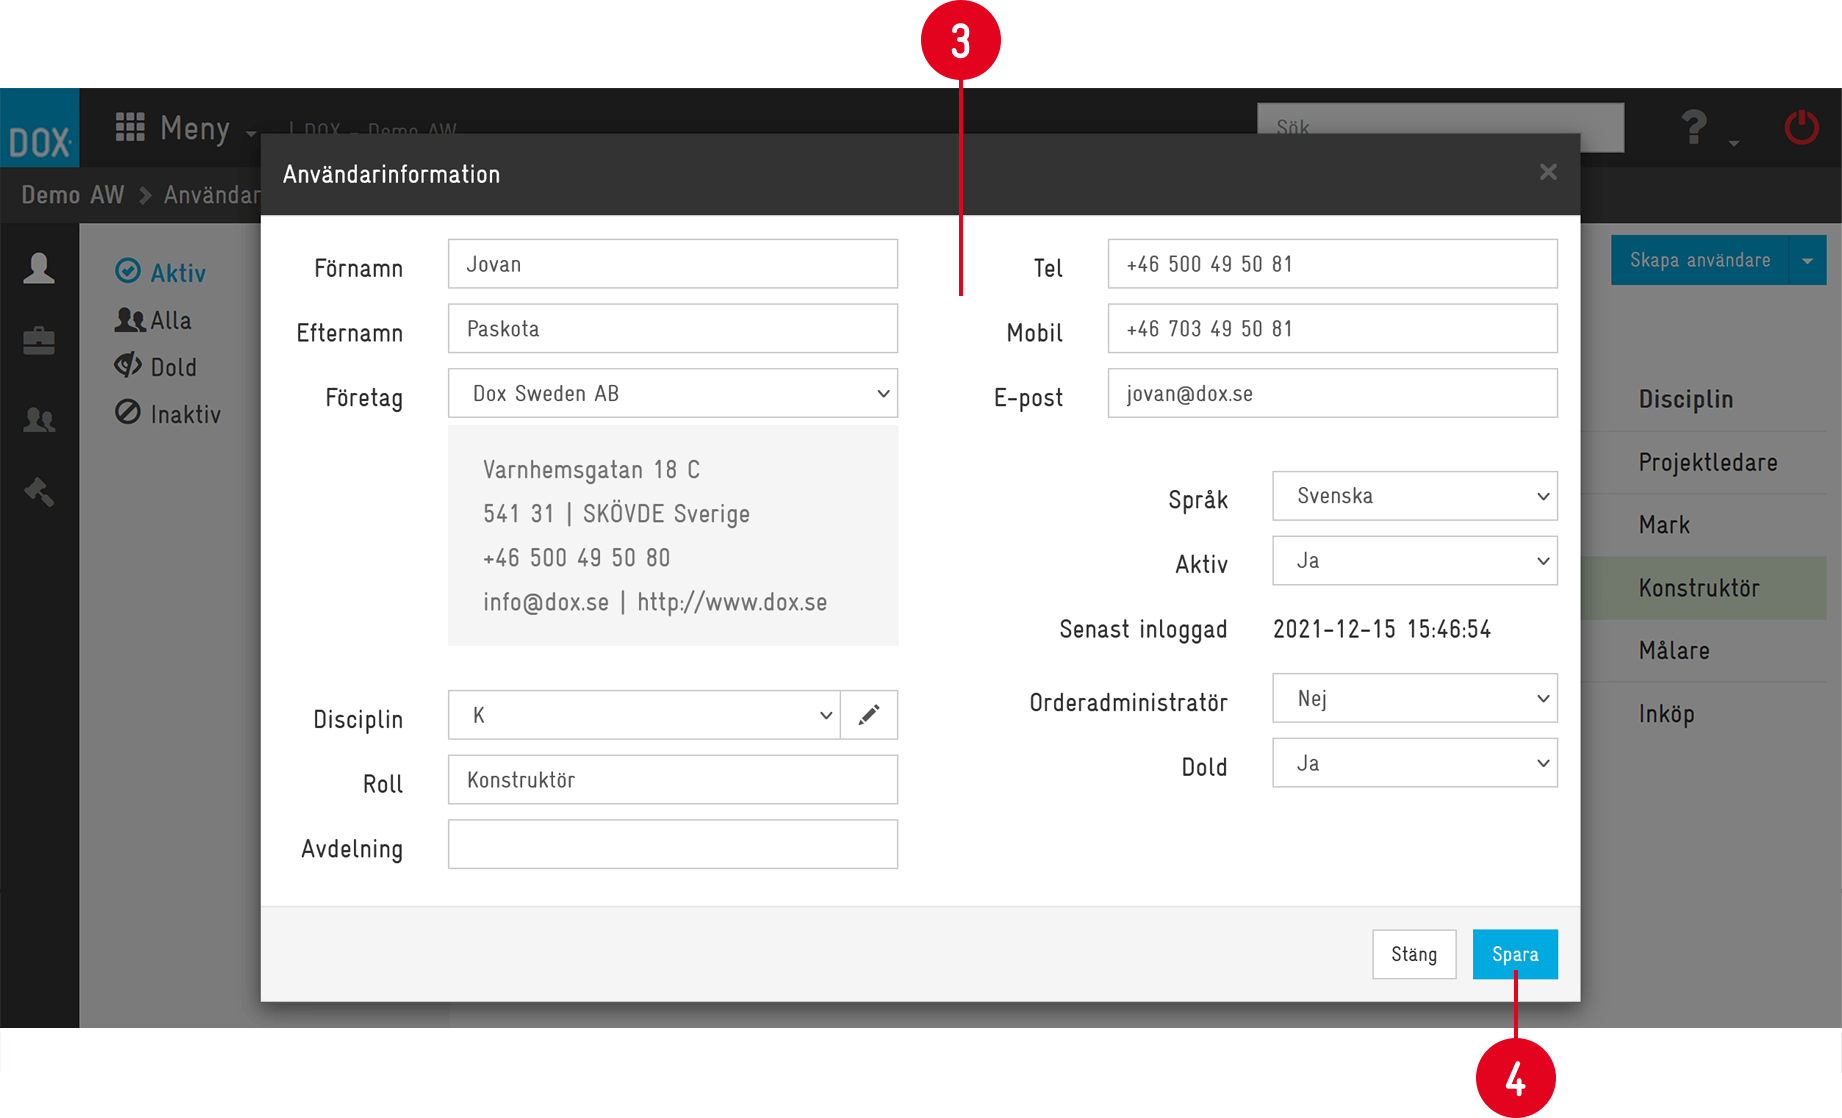Click the Sök search field
This screenshot has height=1118, width=1842.
point(1440,127)
